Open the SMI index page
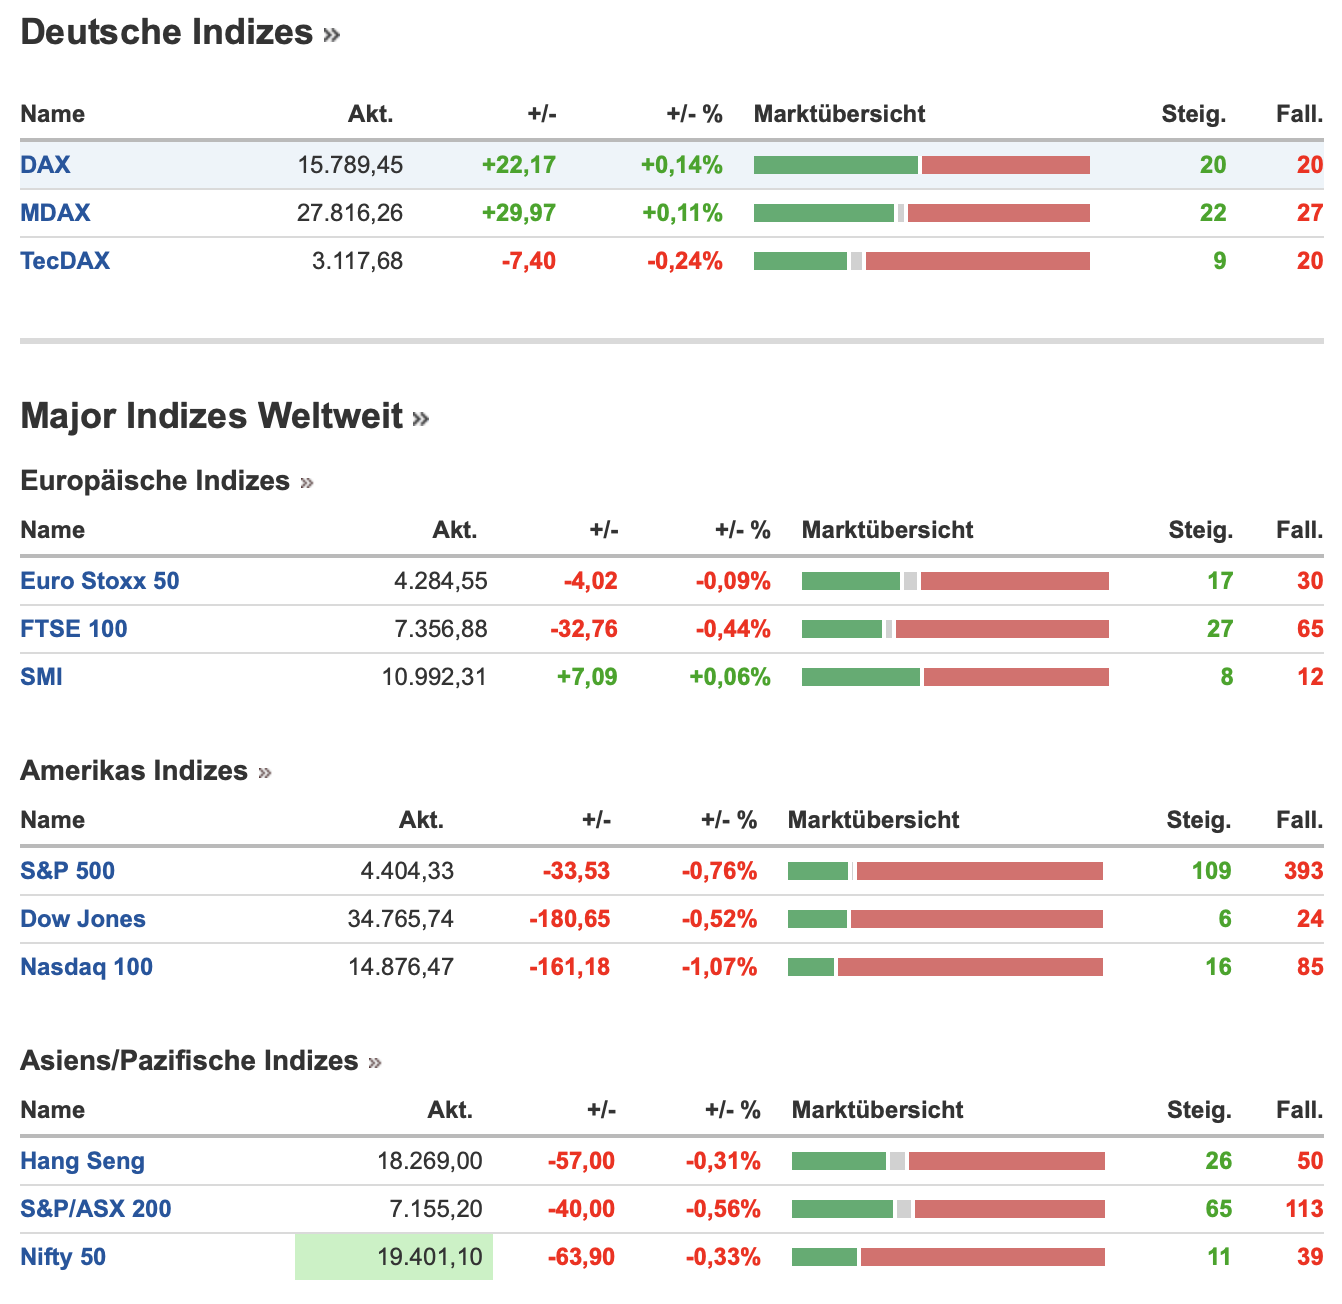Screen dimensions: 1342x1304 pyautogui.click(x=41, y=677)
